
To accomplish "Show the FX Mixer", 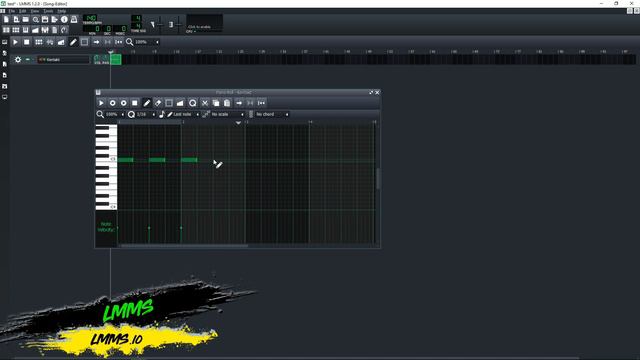I will click(45, 30).
